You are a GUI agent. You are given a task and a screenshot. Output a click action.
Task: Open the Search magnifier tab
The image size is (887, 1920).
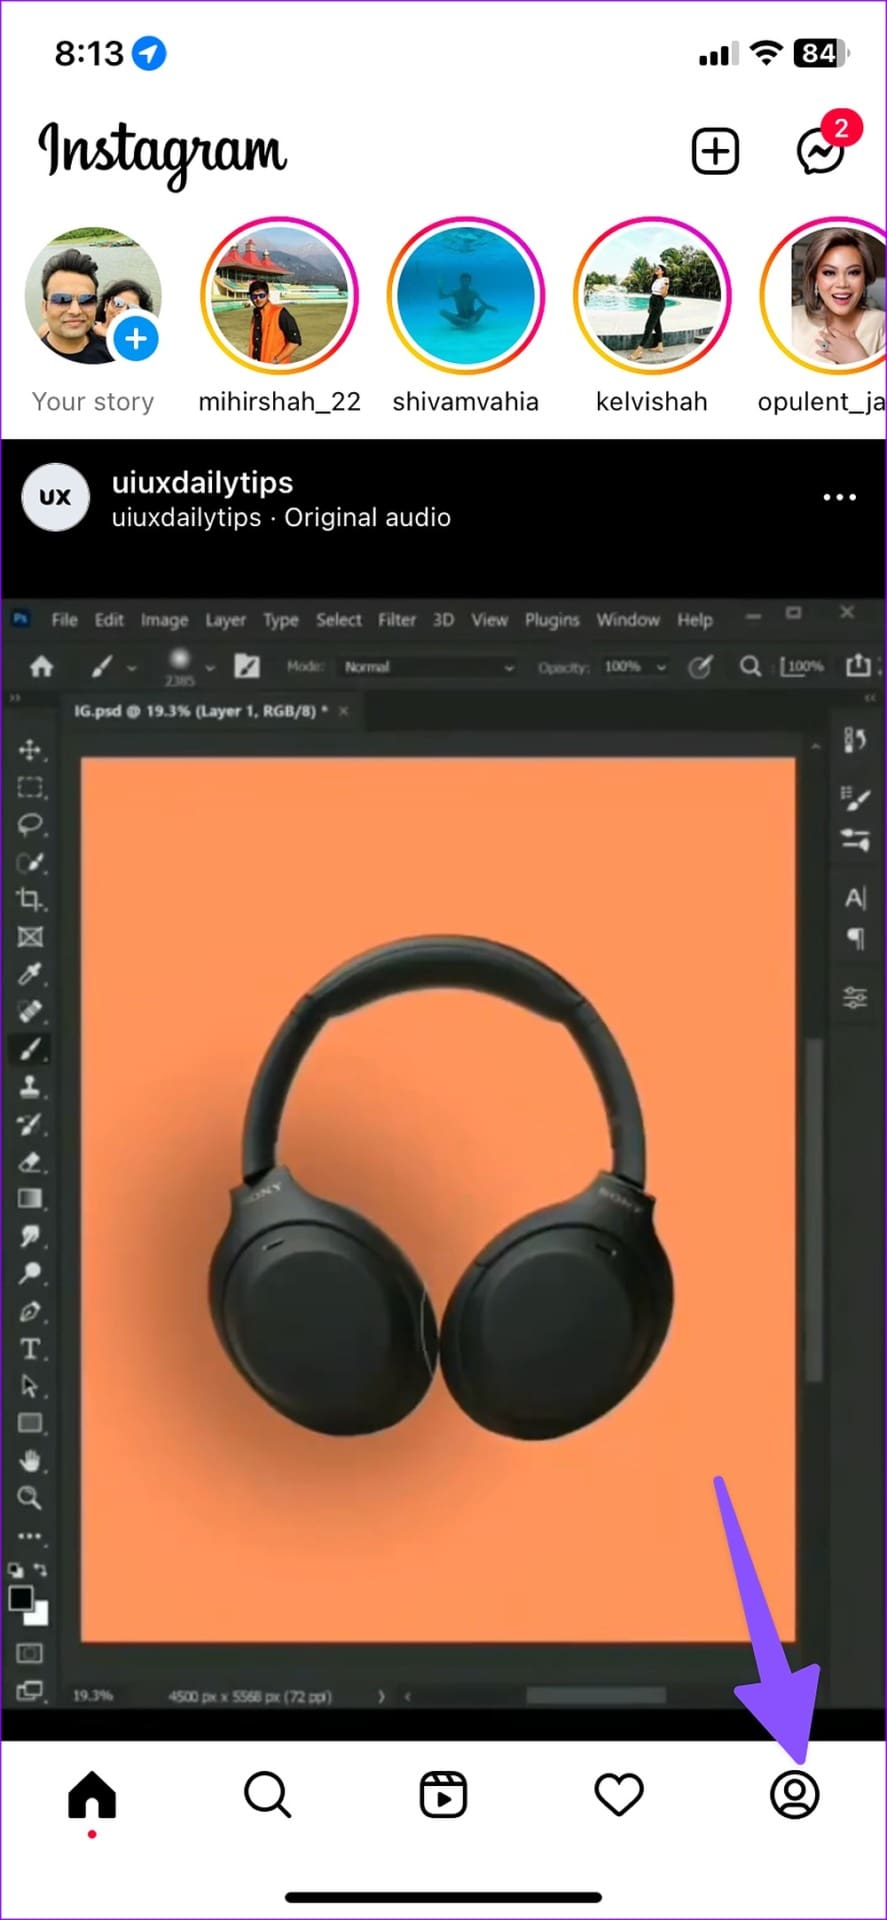(x=267, y=1795)
